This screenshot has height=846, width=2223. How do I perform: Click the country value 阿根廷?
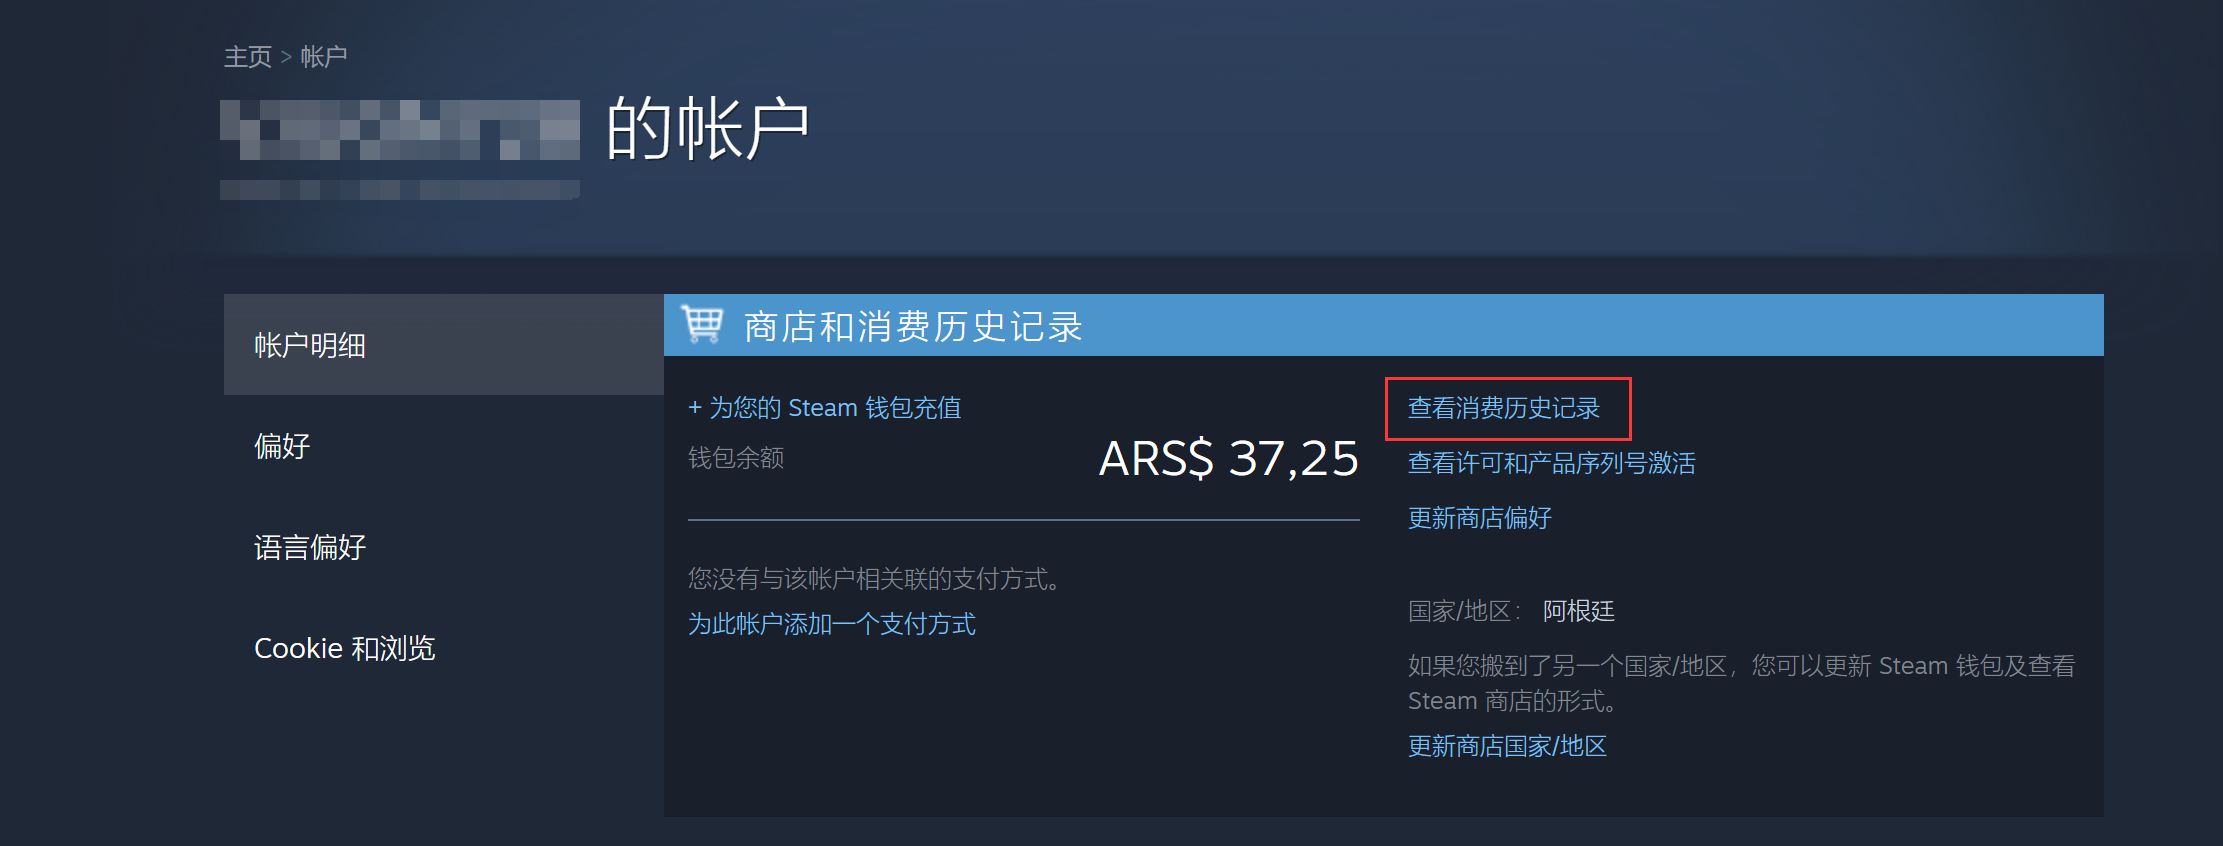coord(1579,611)
